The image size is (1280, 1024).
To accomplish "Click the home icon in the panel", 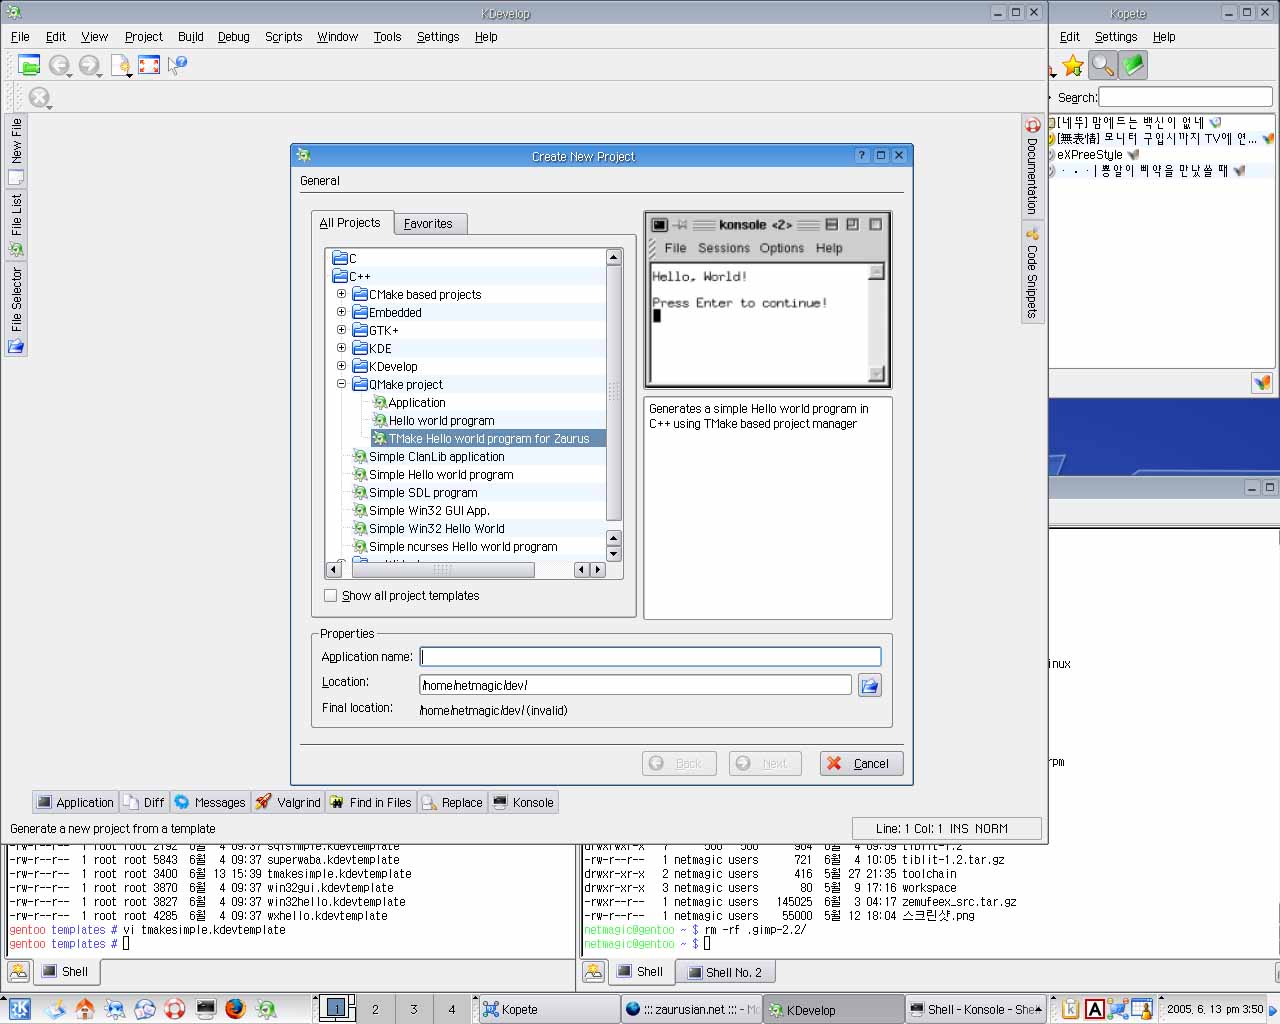I will pyautogui.click(x=85, y=1008).
